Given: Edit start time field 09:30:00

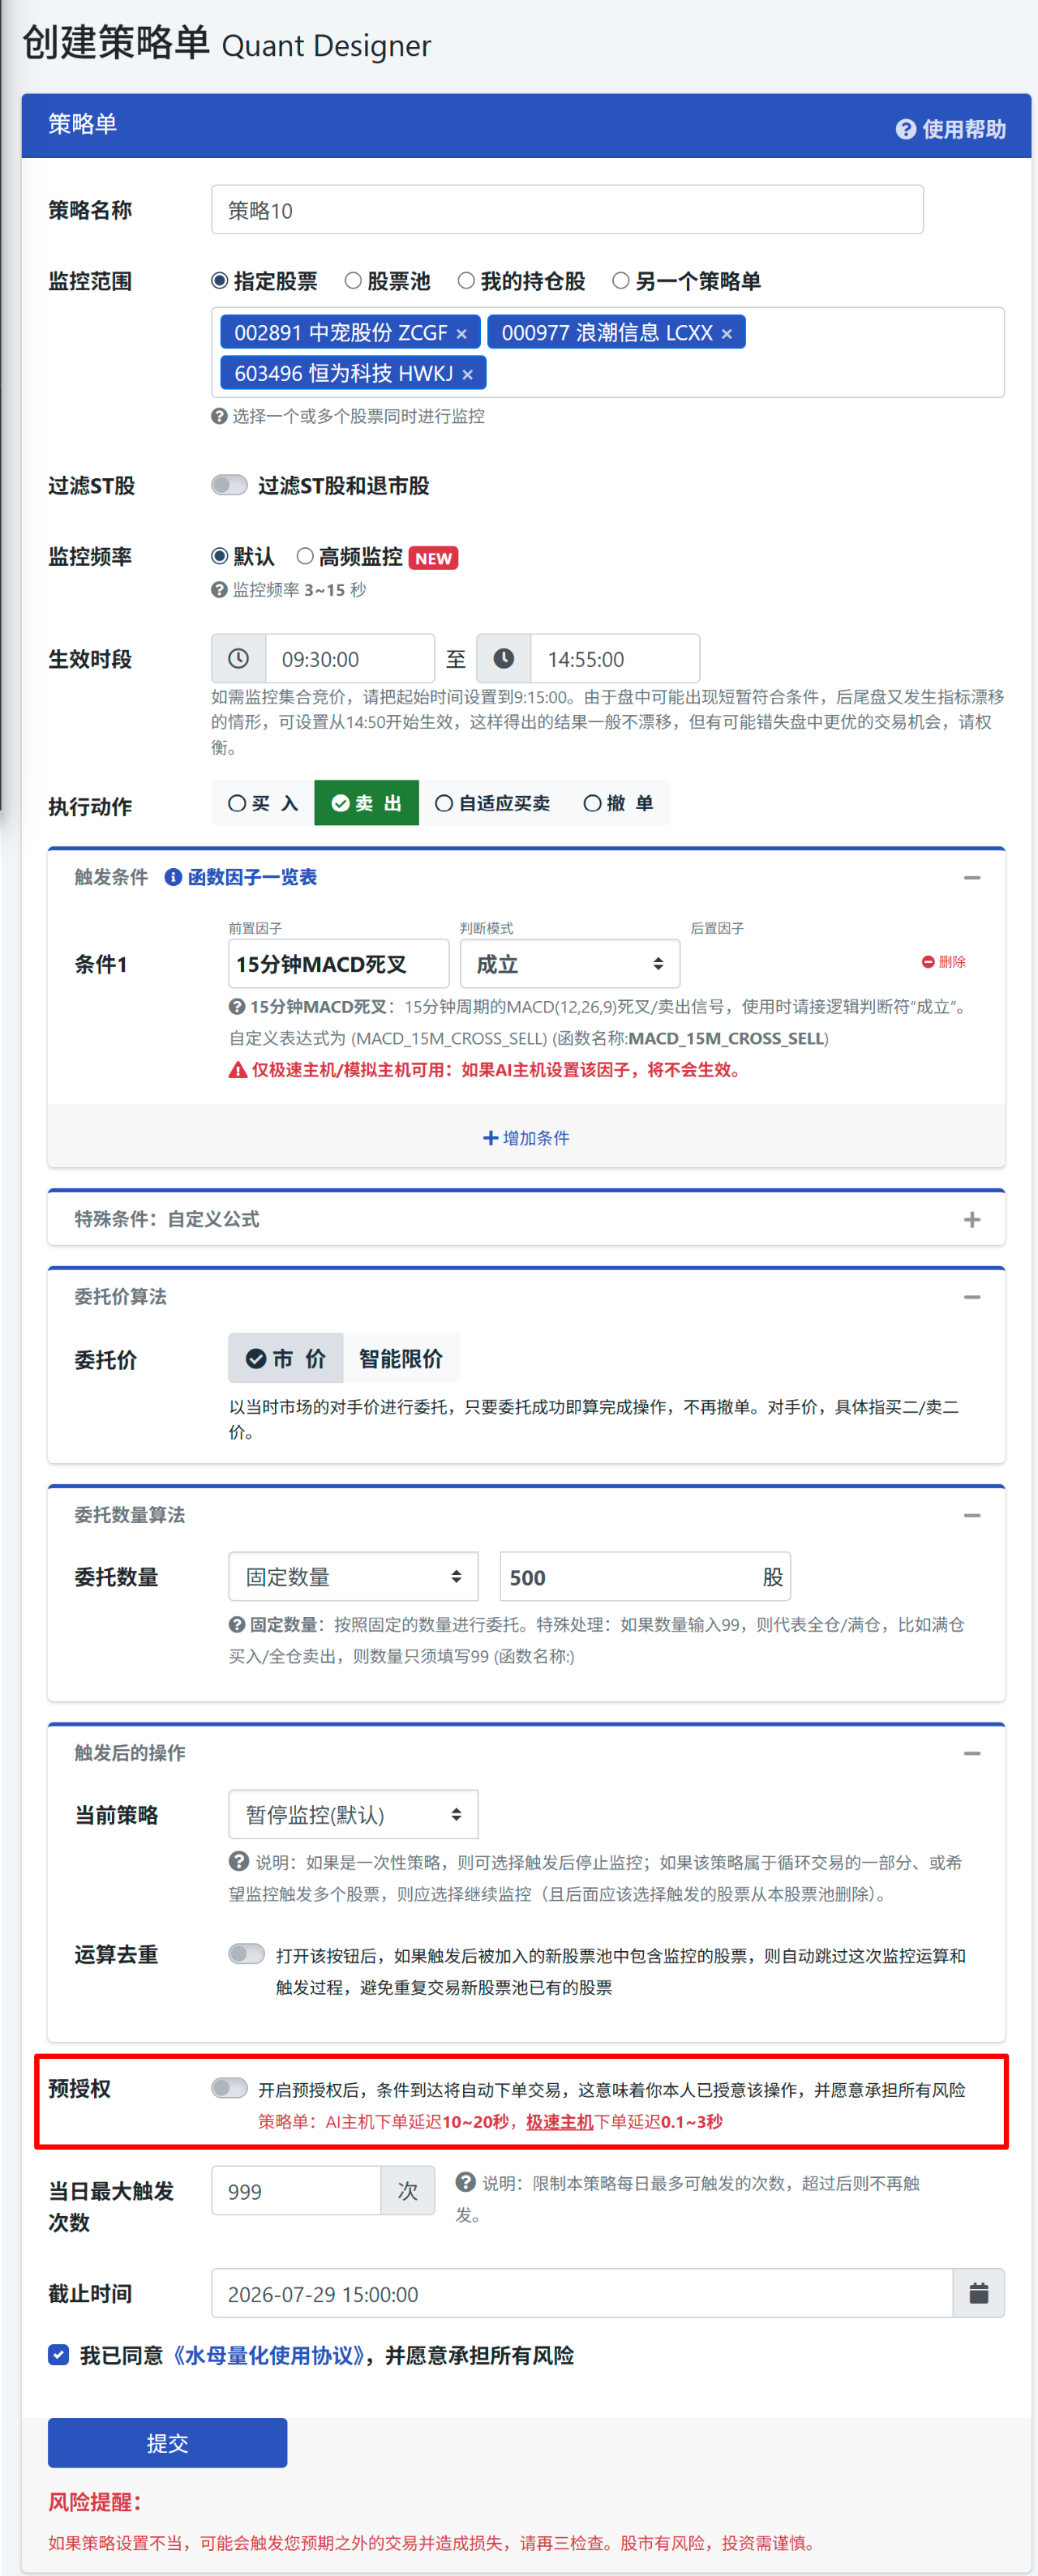Looking at the screenshot, I should [x=350, y=659].
